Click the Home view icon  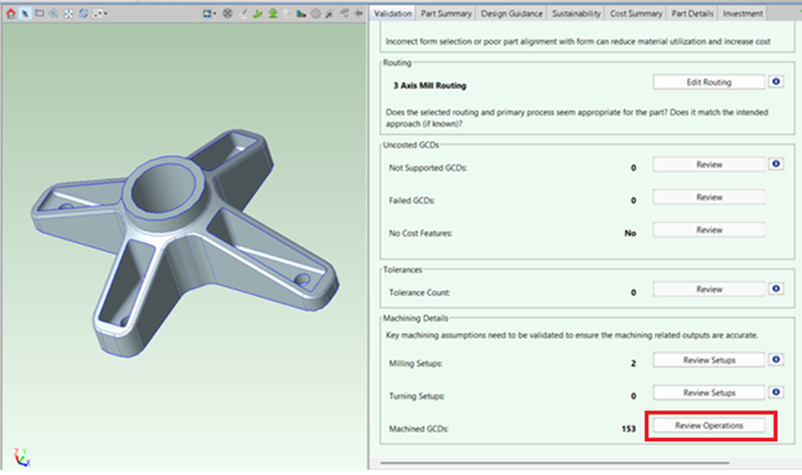(10, 14)
